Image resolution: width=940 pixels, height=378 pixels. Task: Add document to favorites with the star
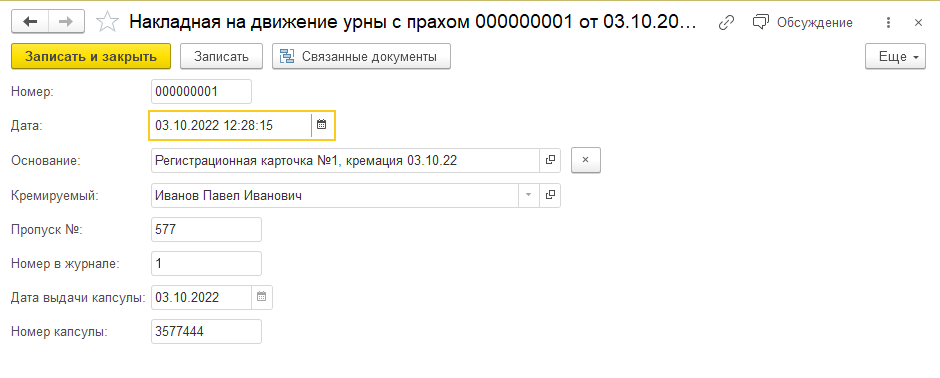pyautogui.click(x=107, y=22)
